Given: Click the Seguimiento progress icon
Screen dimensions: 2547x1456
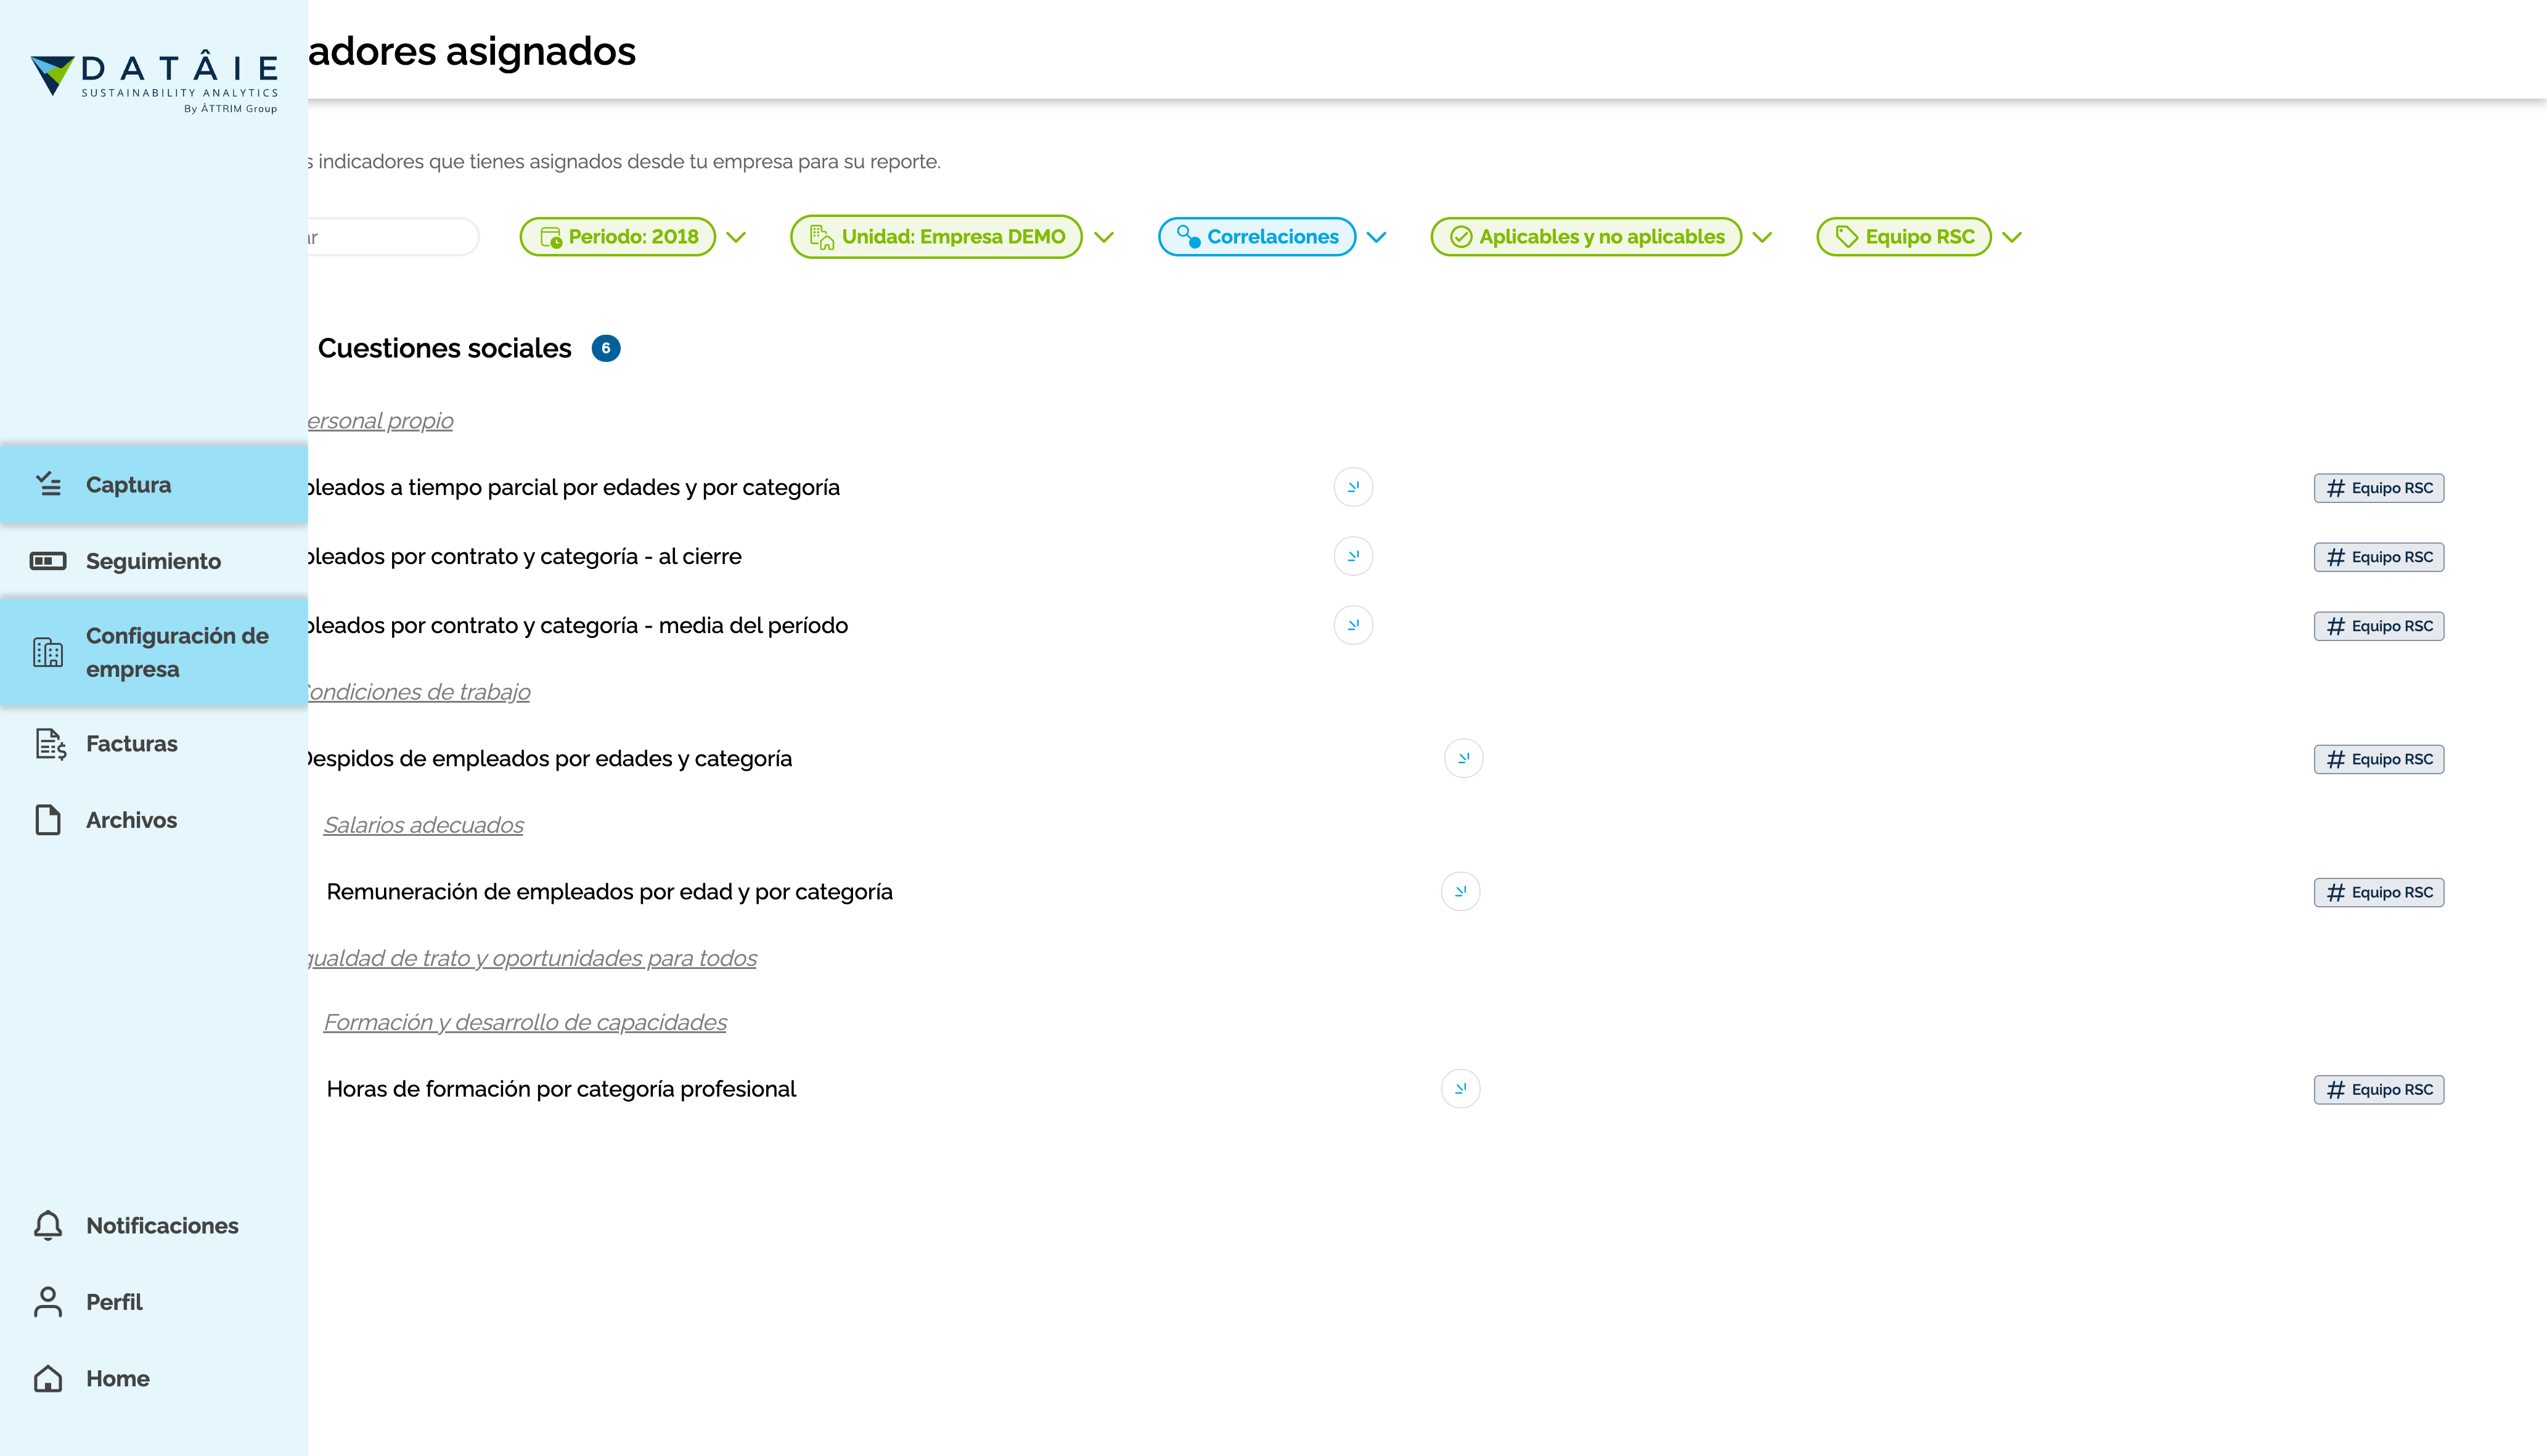Looking at the screenshot, I should tap(48, 561).
